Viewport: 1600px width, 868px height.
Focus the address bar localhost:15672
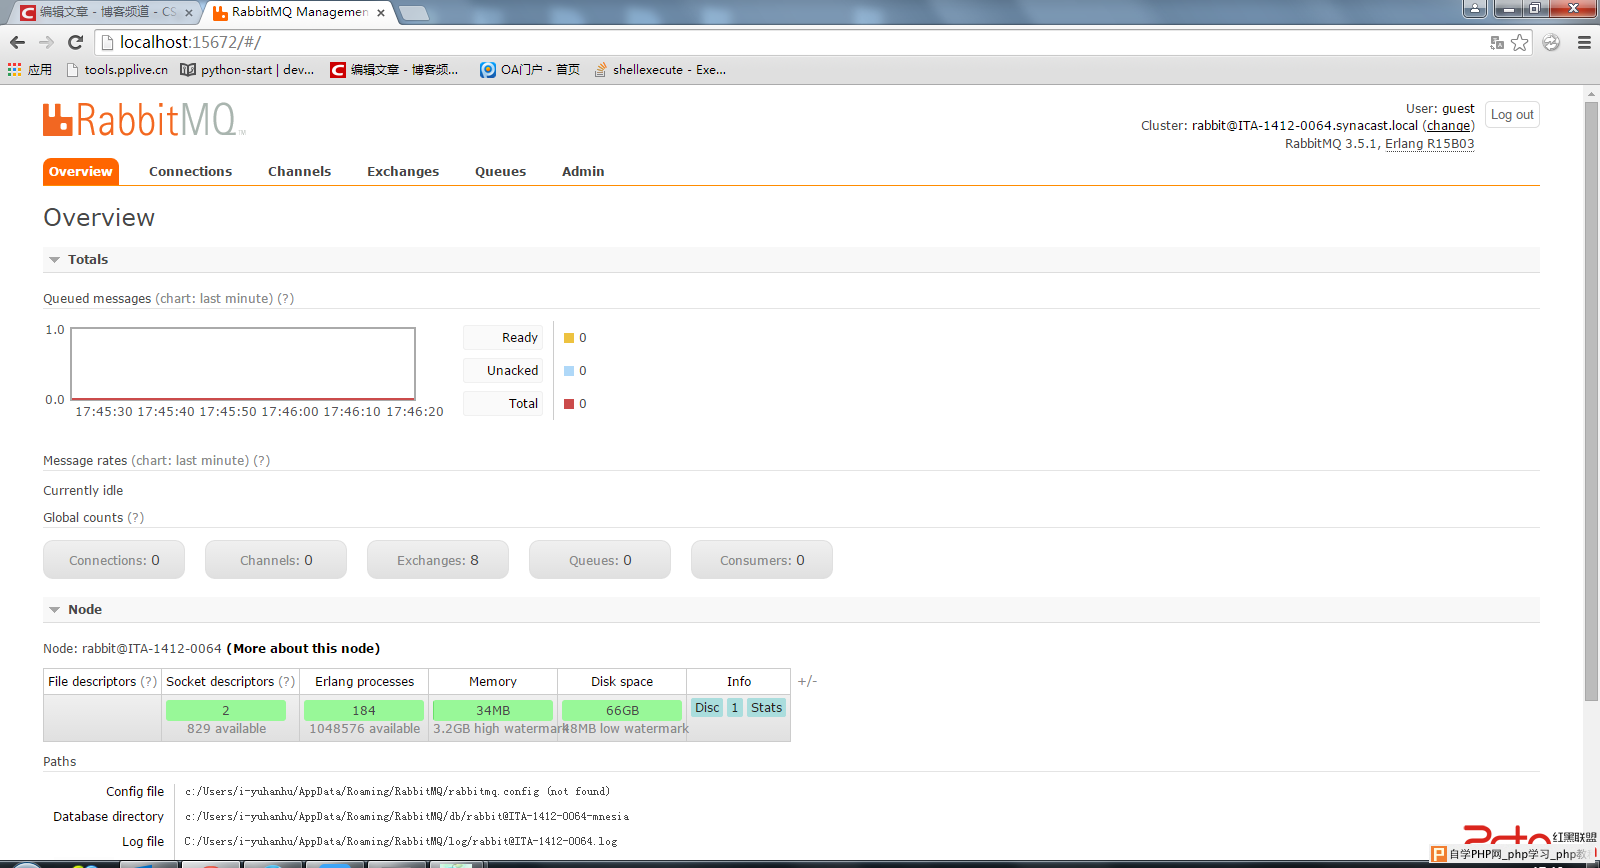coord(790,42)
